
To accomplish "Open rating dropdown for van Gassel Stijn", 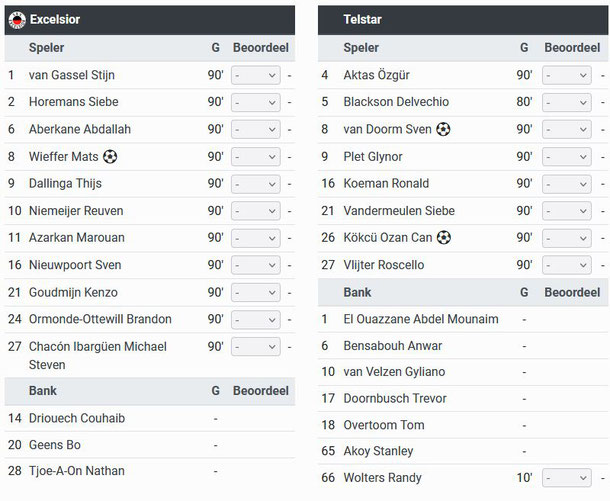I will 256,75.
